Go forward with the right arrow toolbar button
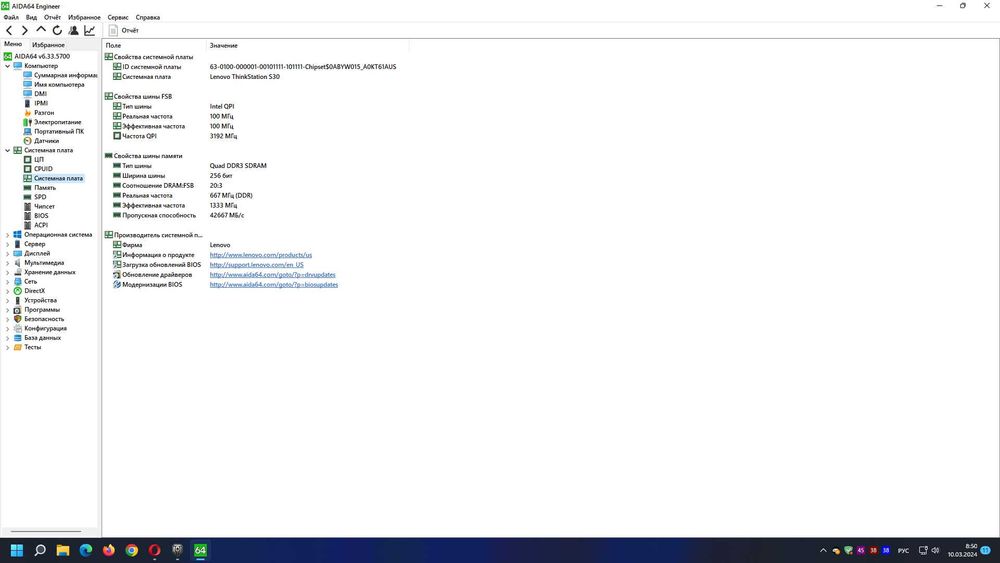Image resolution: width=1000 pixels, height=563 pixels. [x=25, y=30]
